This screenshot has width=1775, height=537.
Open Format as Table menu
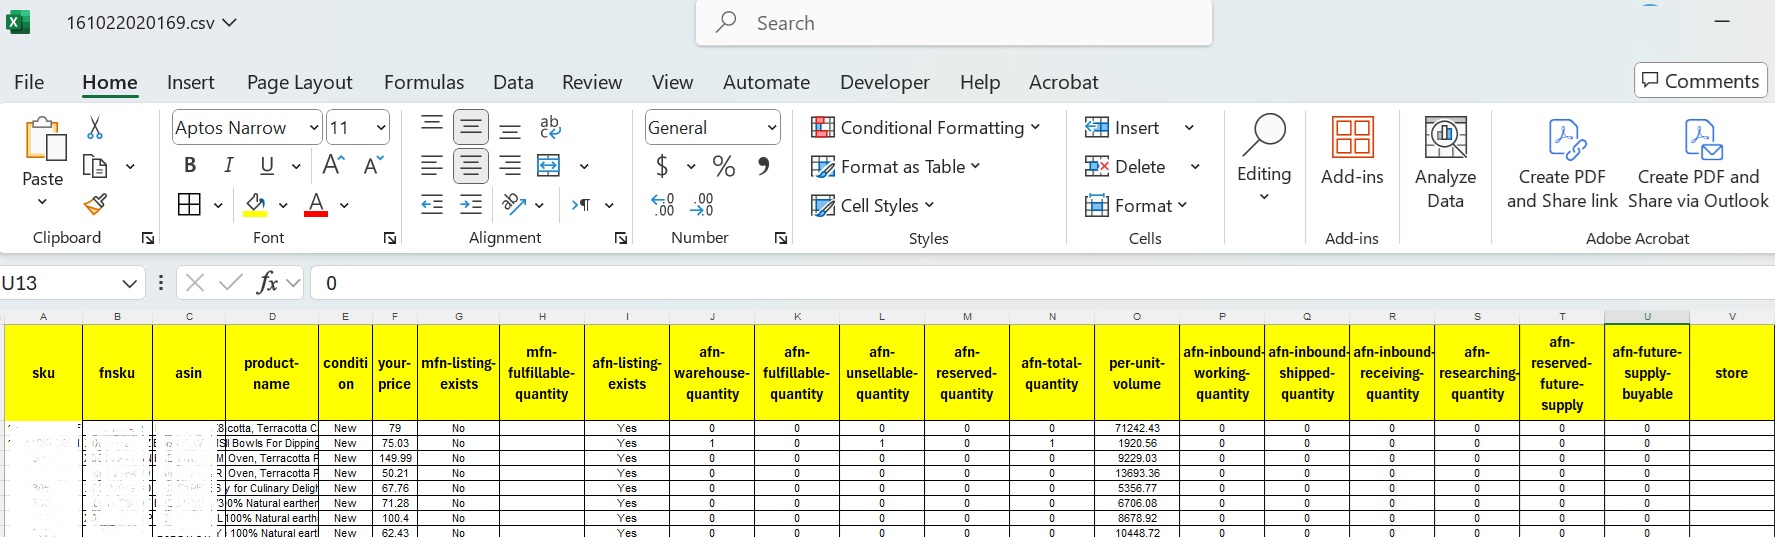coord(896,167)
